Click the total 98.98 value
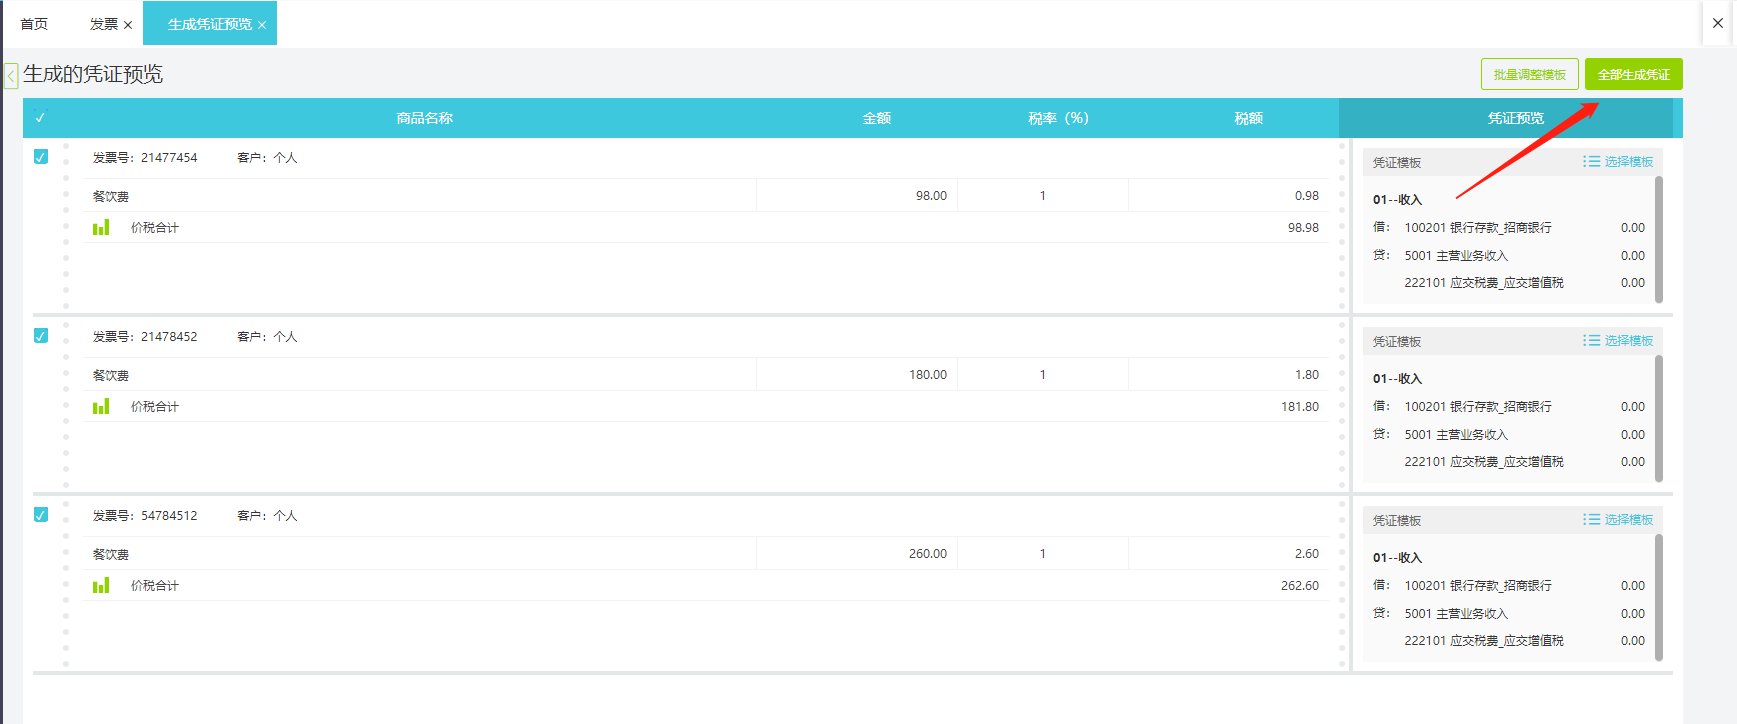 coord(1303,228)
